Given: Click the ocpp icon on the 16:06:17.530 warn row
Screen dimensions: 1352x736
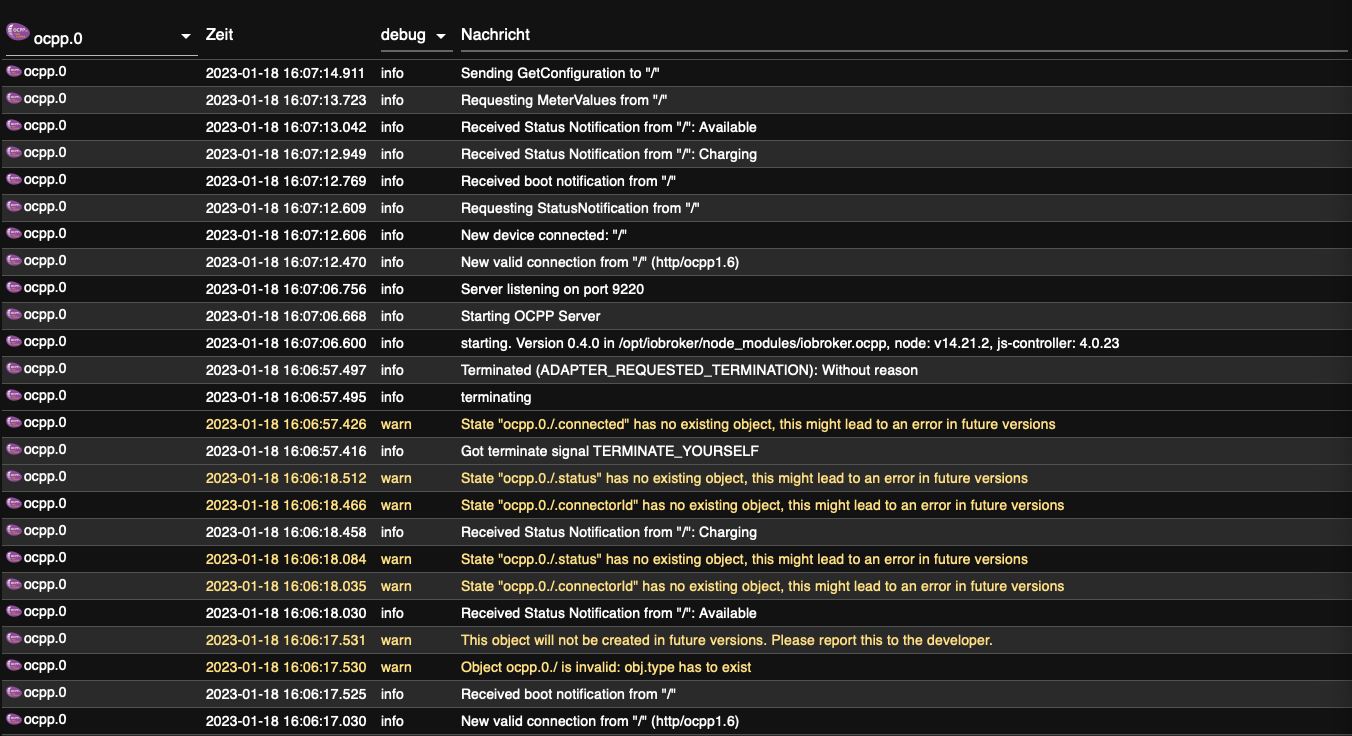Looking at the screenshot, I should point(14,666).
